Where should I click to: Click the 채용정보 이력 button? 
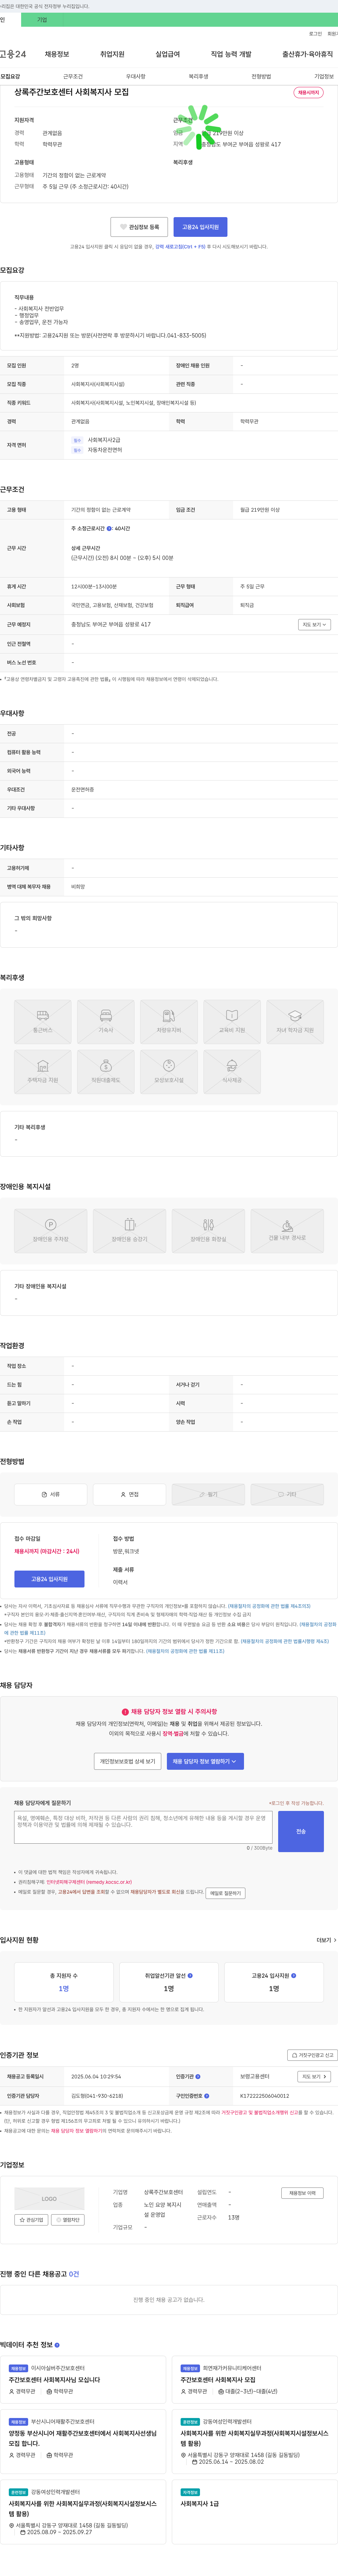coord(302,2193)
